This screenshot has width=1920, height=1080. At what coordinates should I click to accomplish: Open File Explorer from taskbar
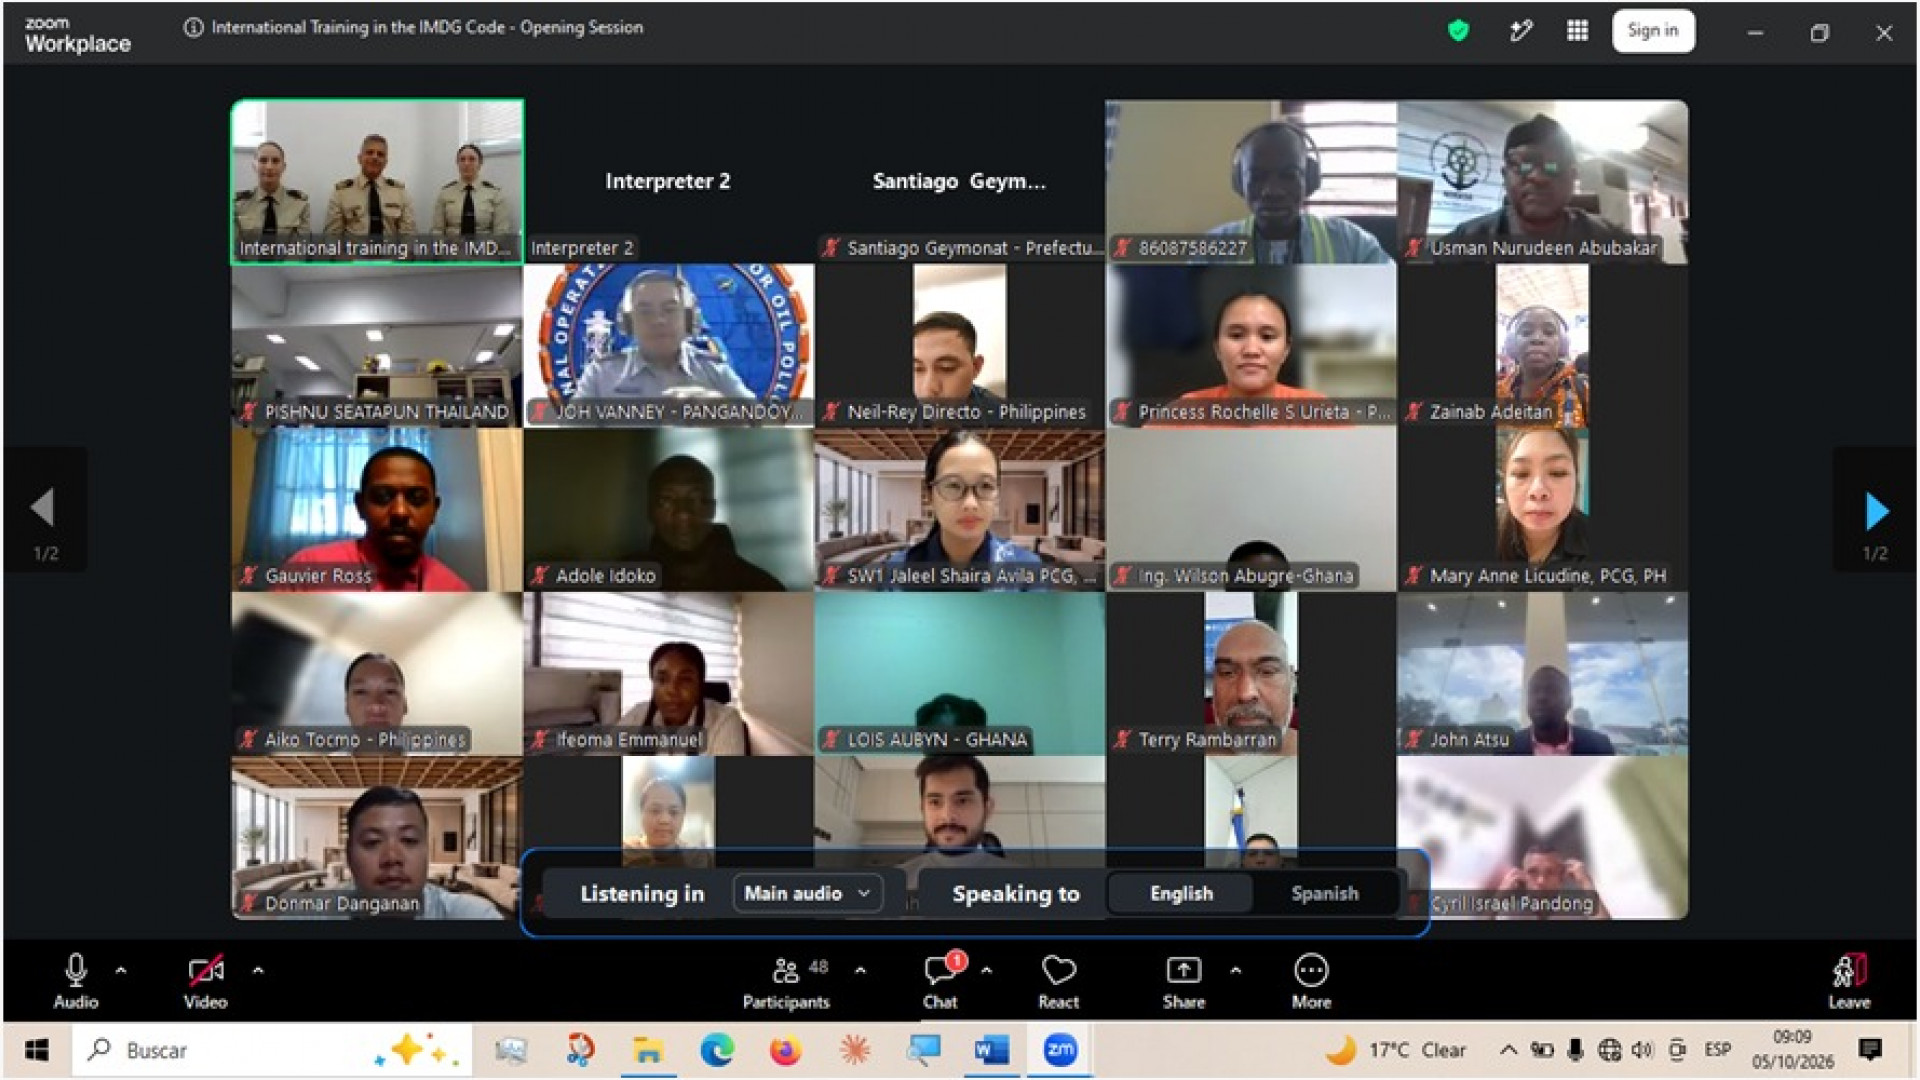coord(648,1050)
